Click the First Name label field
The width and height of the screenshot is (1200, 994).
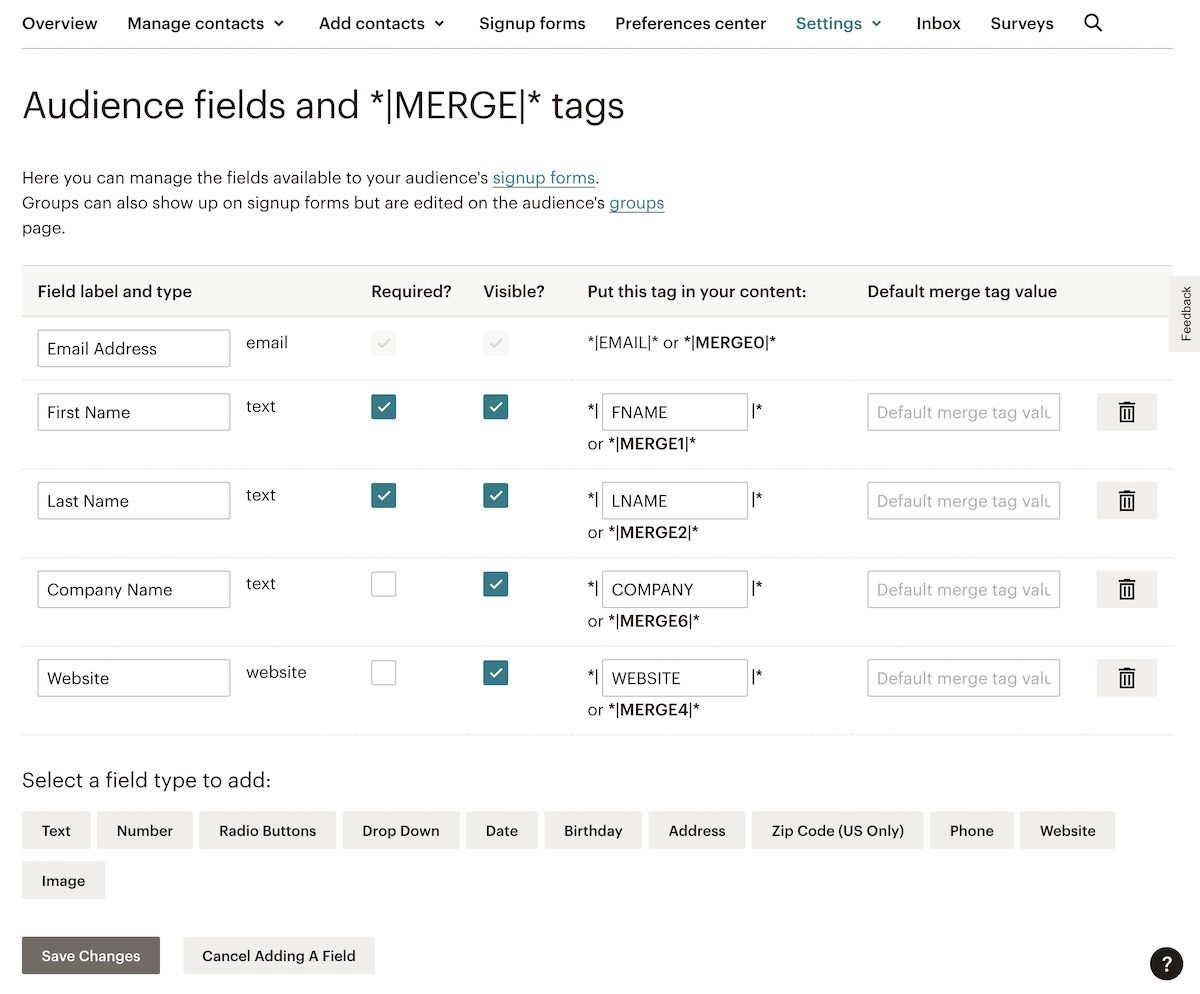pos(134,412)
